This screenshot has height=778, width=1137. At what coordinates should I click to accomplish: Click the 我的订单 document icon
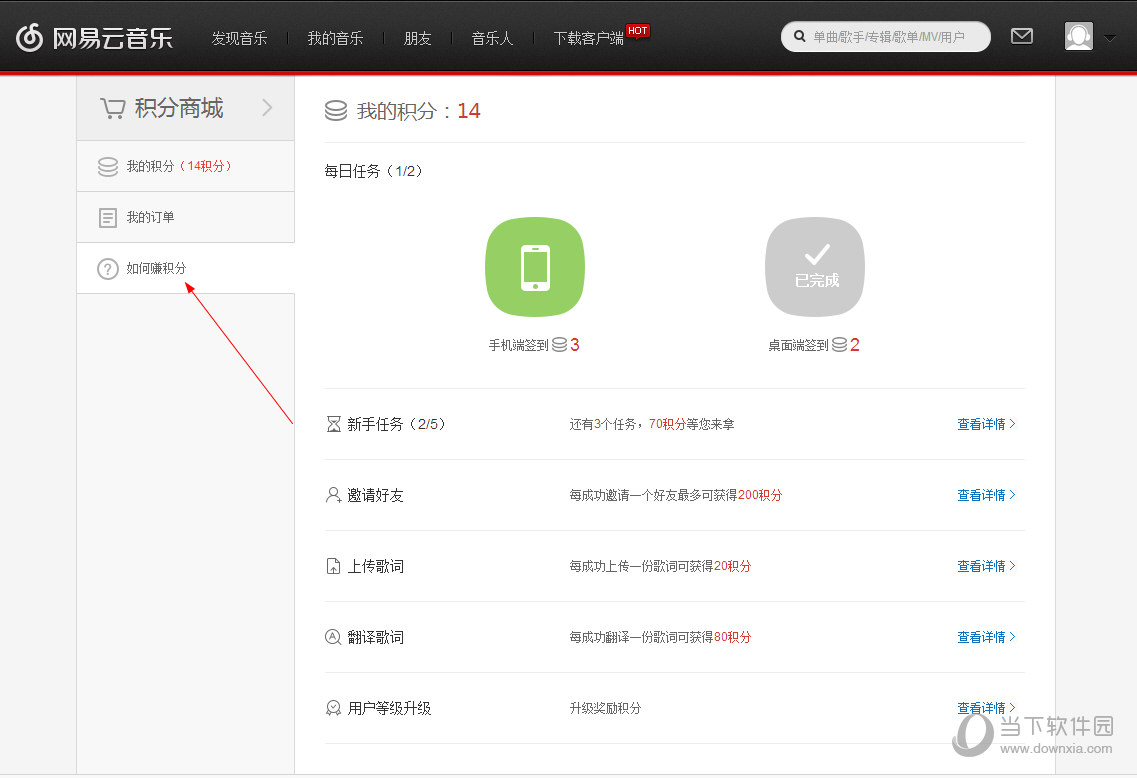click(x=108, y=217)
